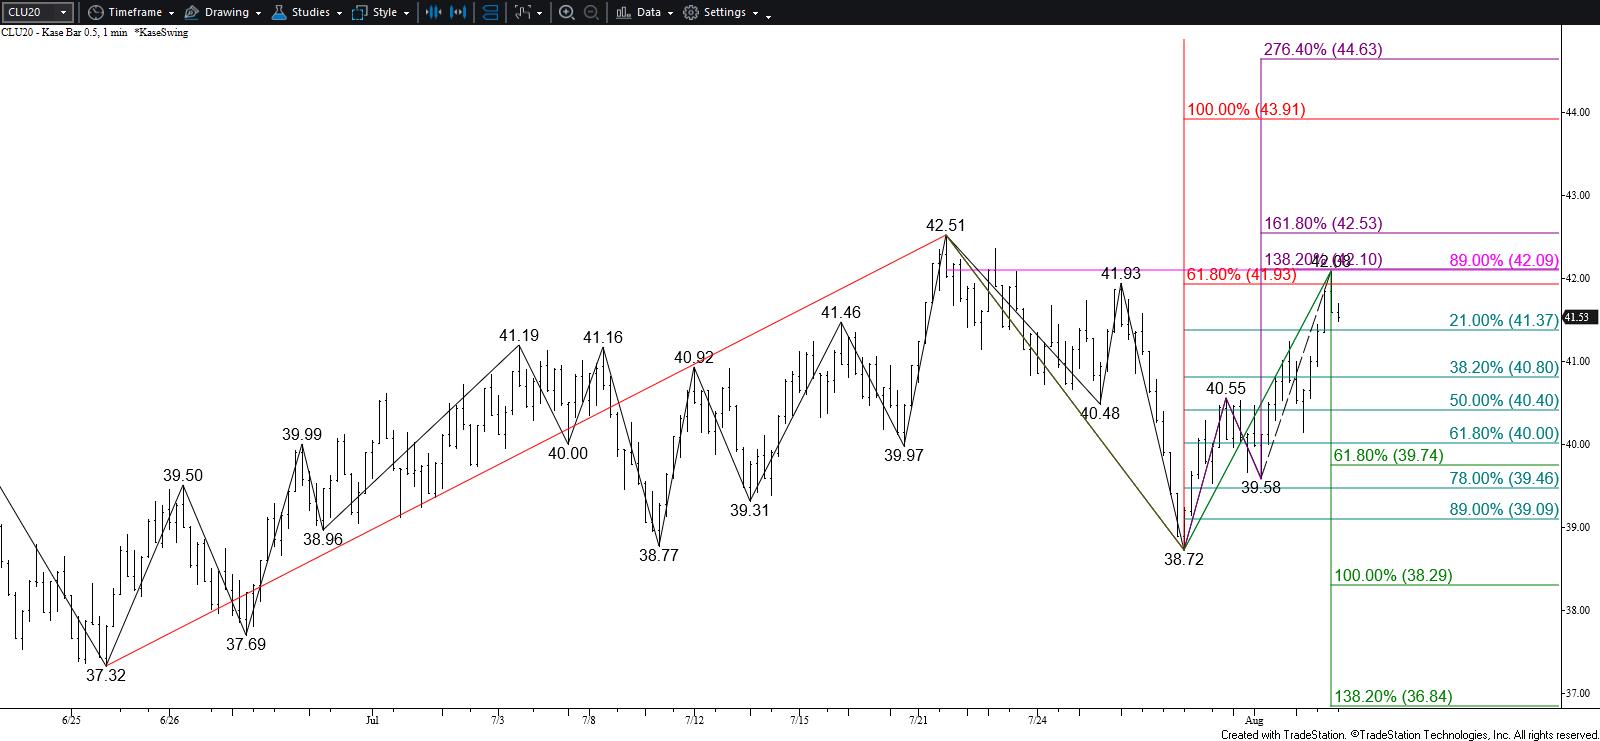Click the *KaseSwing study label
Screen dimensions: 1600x741
click(x=160, y=32)
